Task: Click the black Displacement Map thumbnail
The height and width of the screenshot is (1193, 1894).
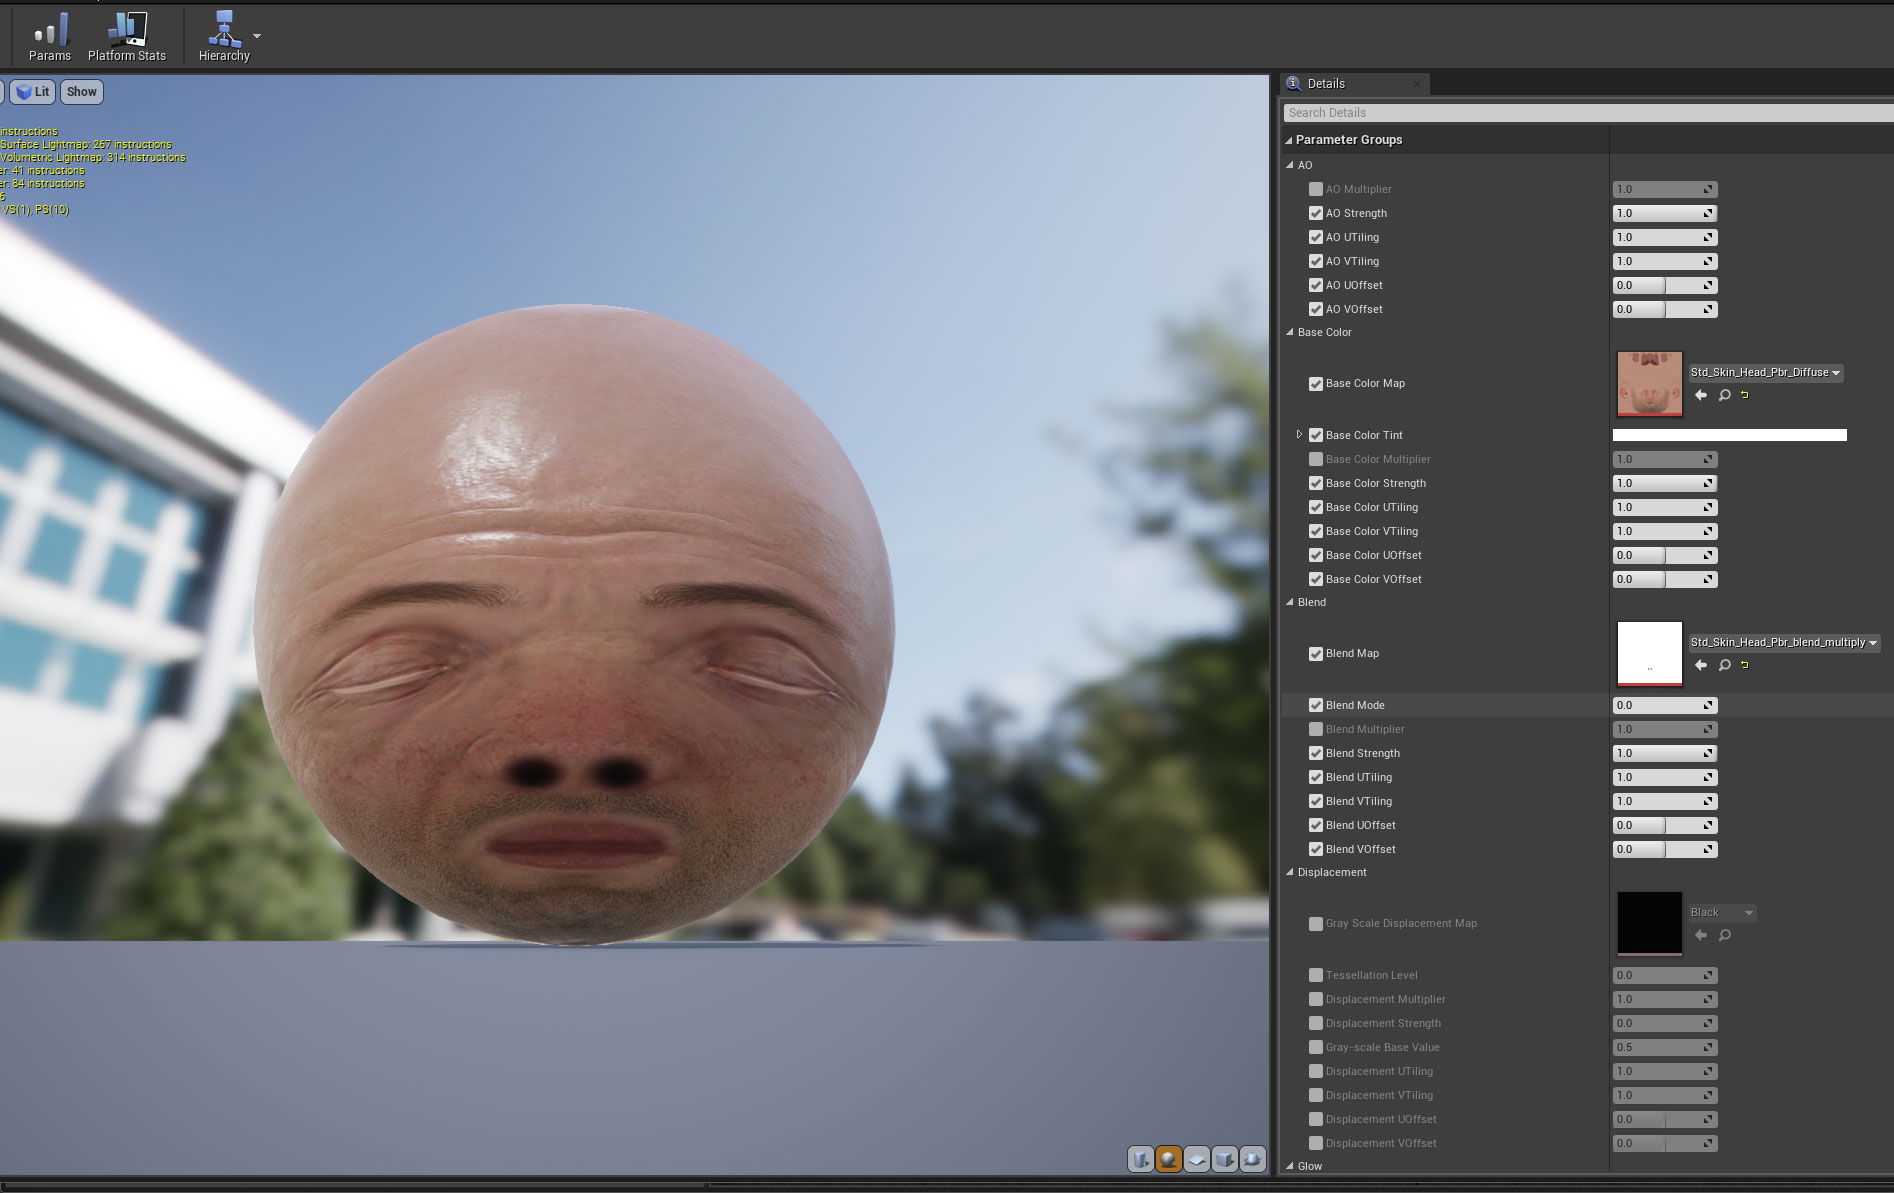Action: (x=1649, y=924)
